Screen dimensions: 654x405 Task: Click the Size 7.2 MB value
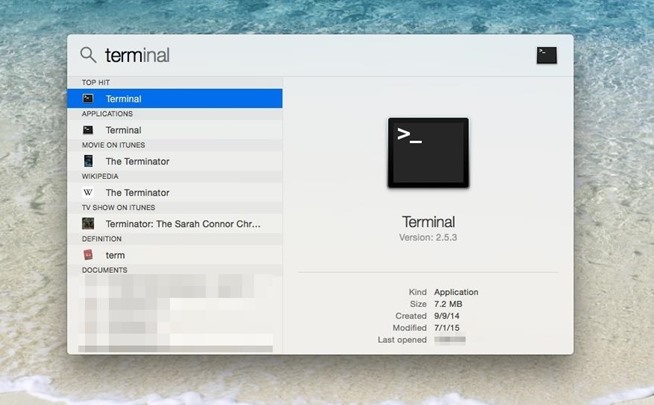pyautogui.click(x=450, y=304)
